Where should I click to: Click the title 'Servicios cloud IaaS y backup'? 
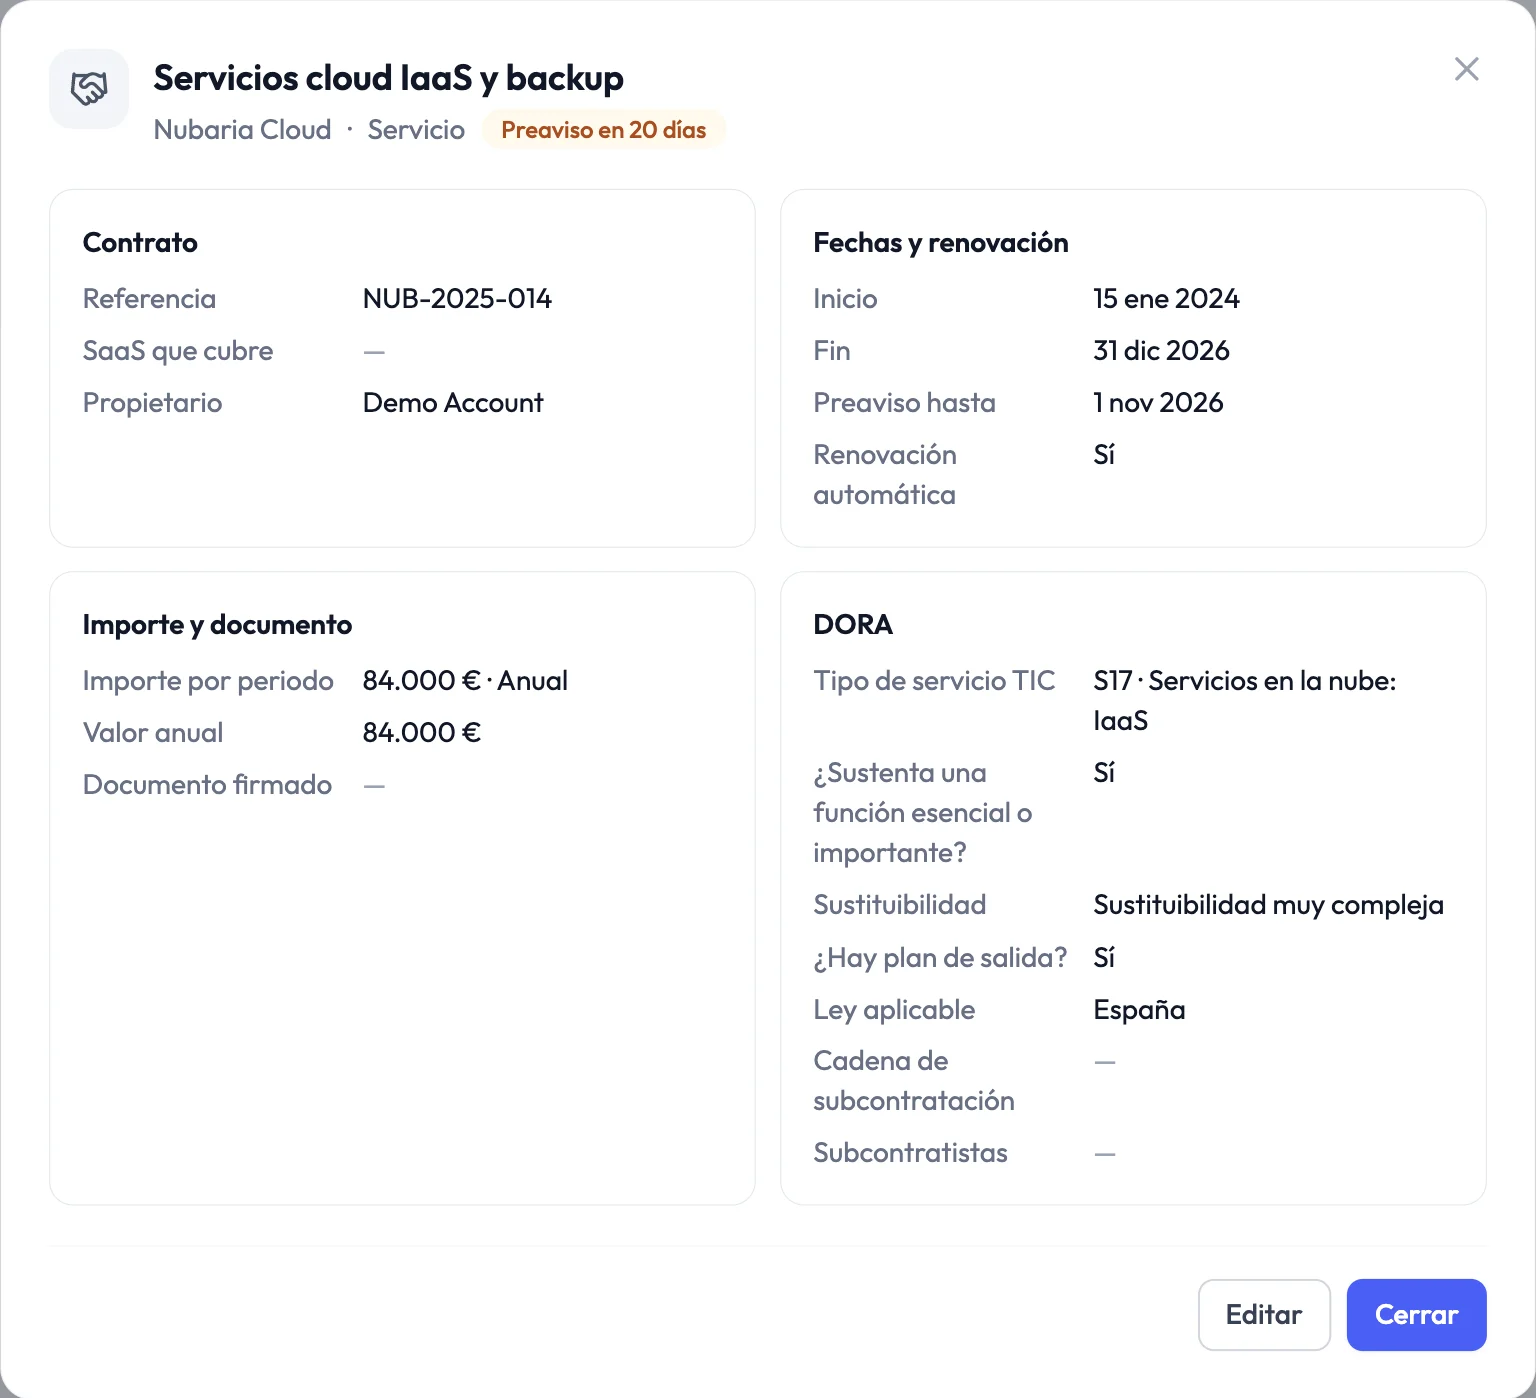[388, 78]
